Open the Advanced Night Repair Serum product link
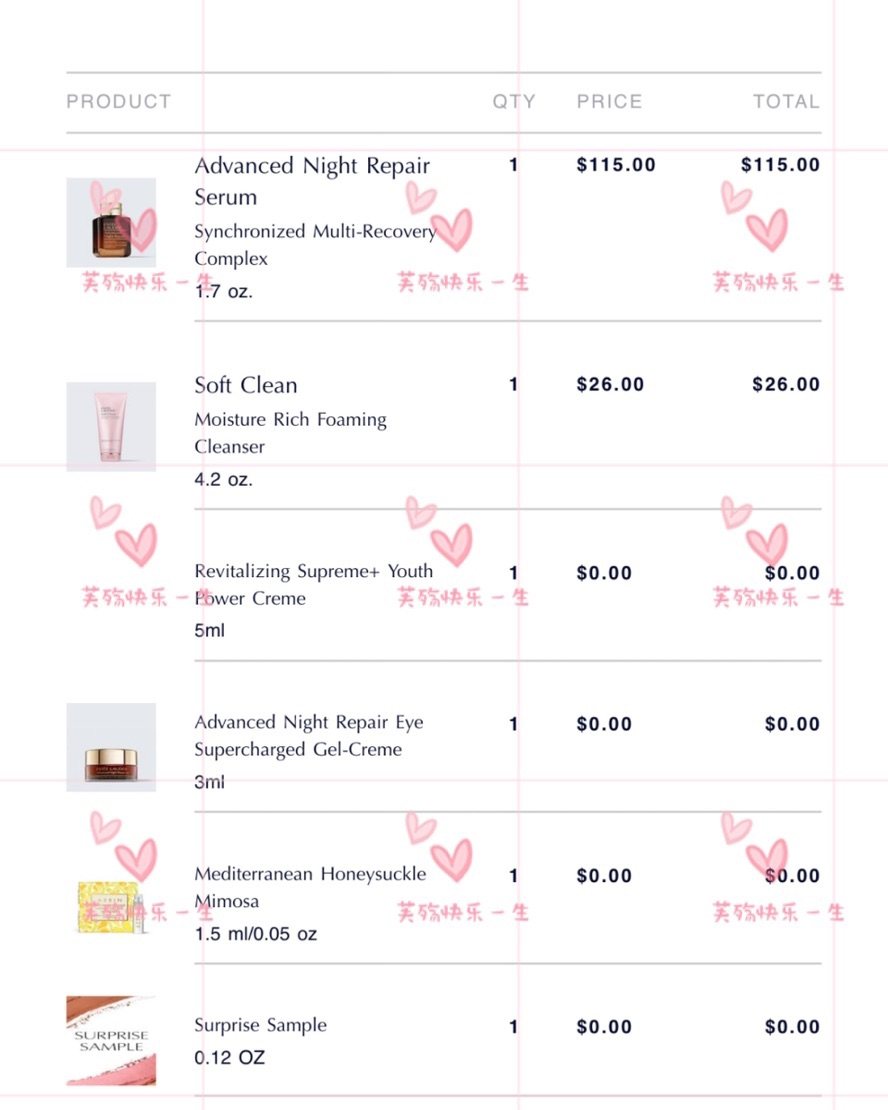Viewport: 888px width, 1110px height. click(x=312, y=181)
